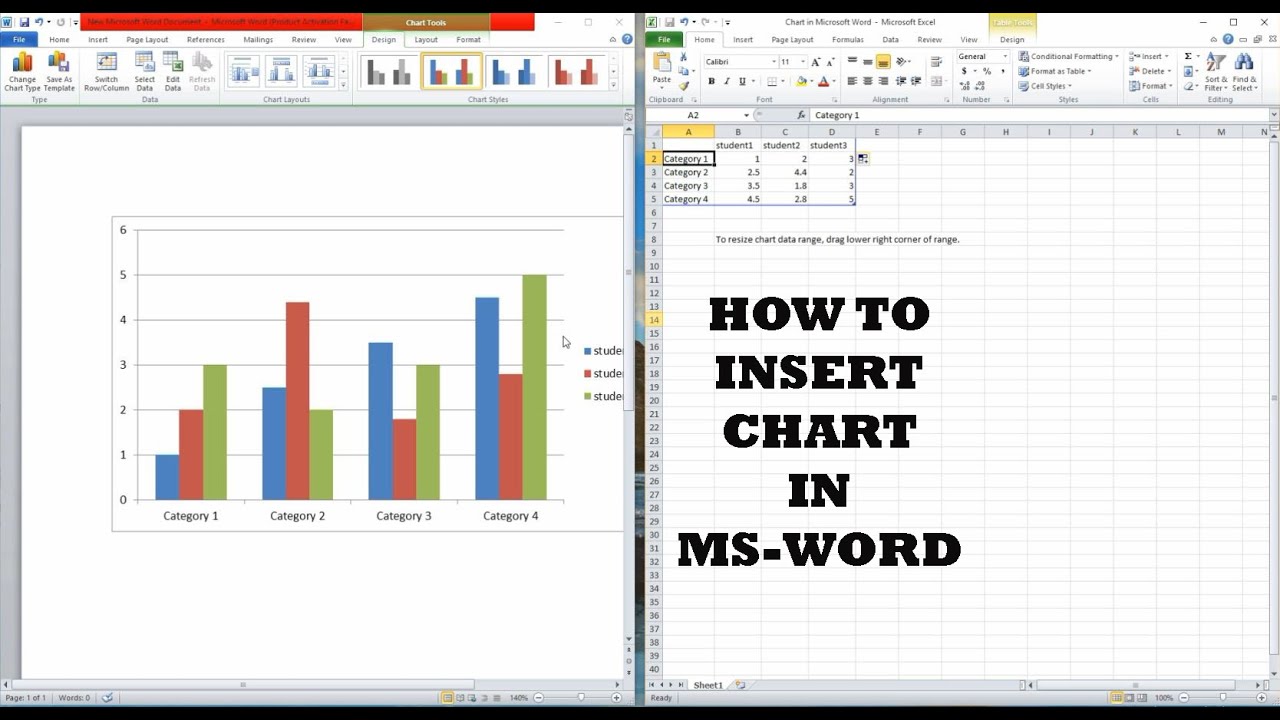This screenshot has width=1280, height=720.
Task: Switch to Word Insert tab
Action: click(98, 40)
